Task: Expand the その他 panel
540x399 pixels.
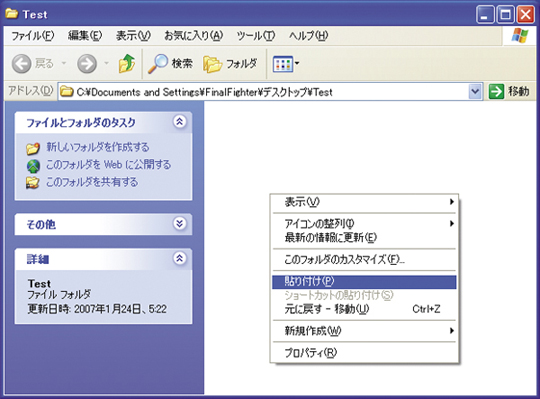Action: pos(179,224)
